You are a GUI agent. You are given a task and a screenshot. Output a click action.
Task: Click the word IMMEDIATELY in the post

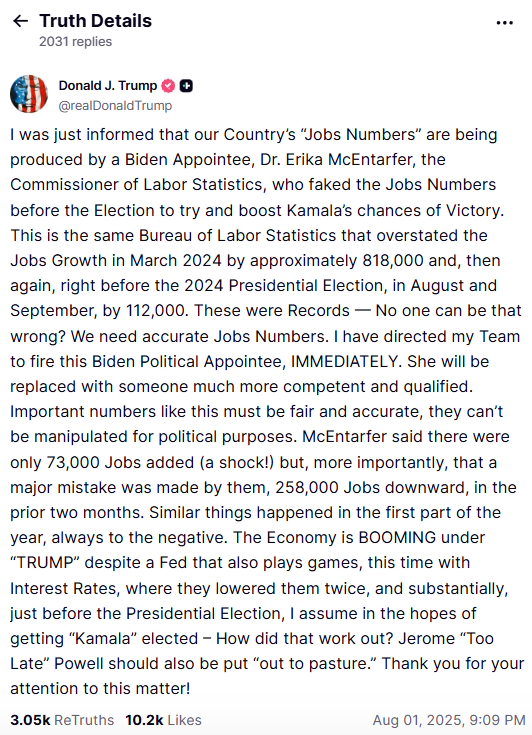click(345, 361)
